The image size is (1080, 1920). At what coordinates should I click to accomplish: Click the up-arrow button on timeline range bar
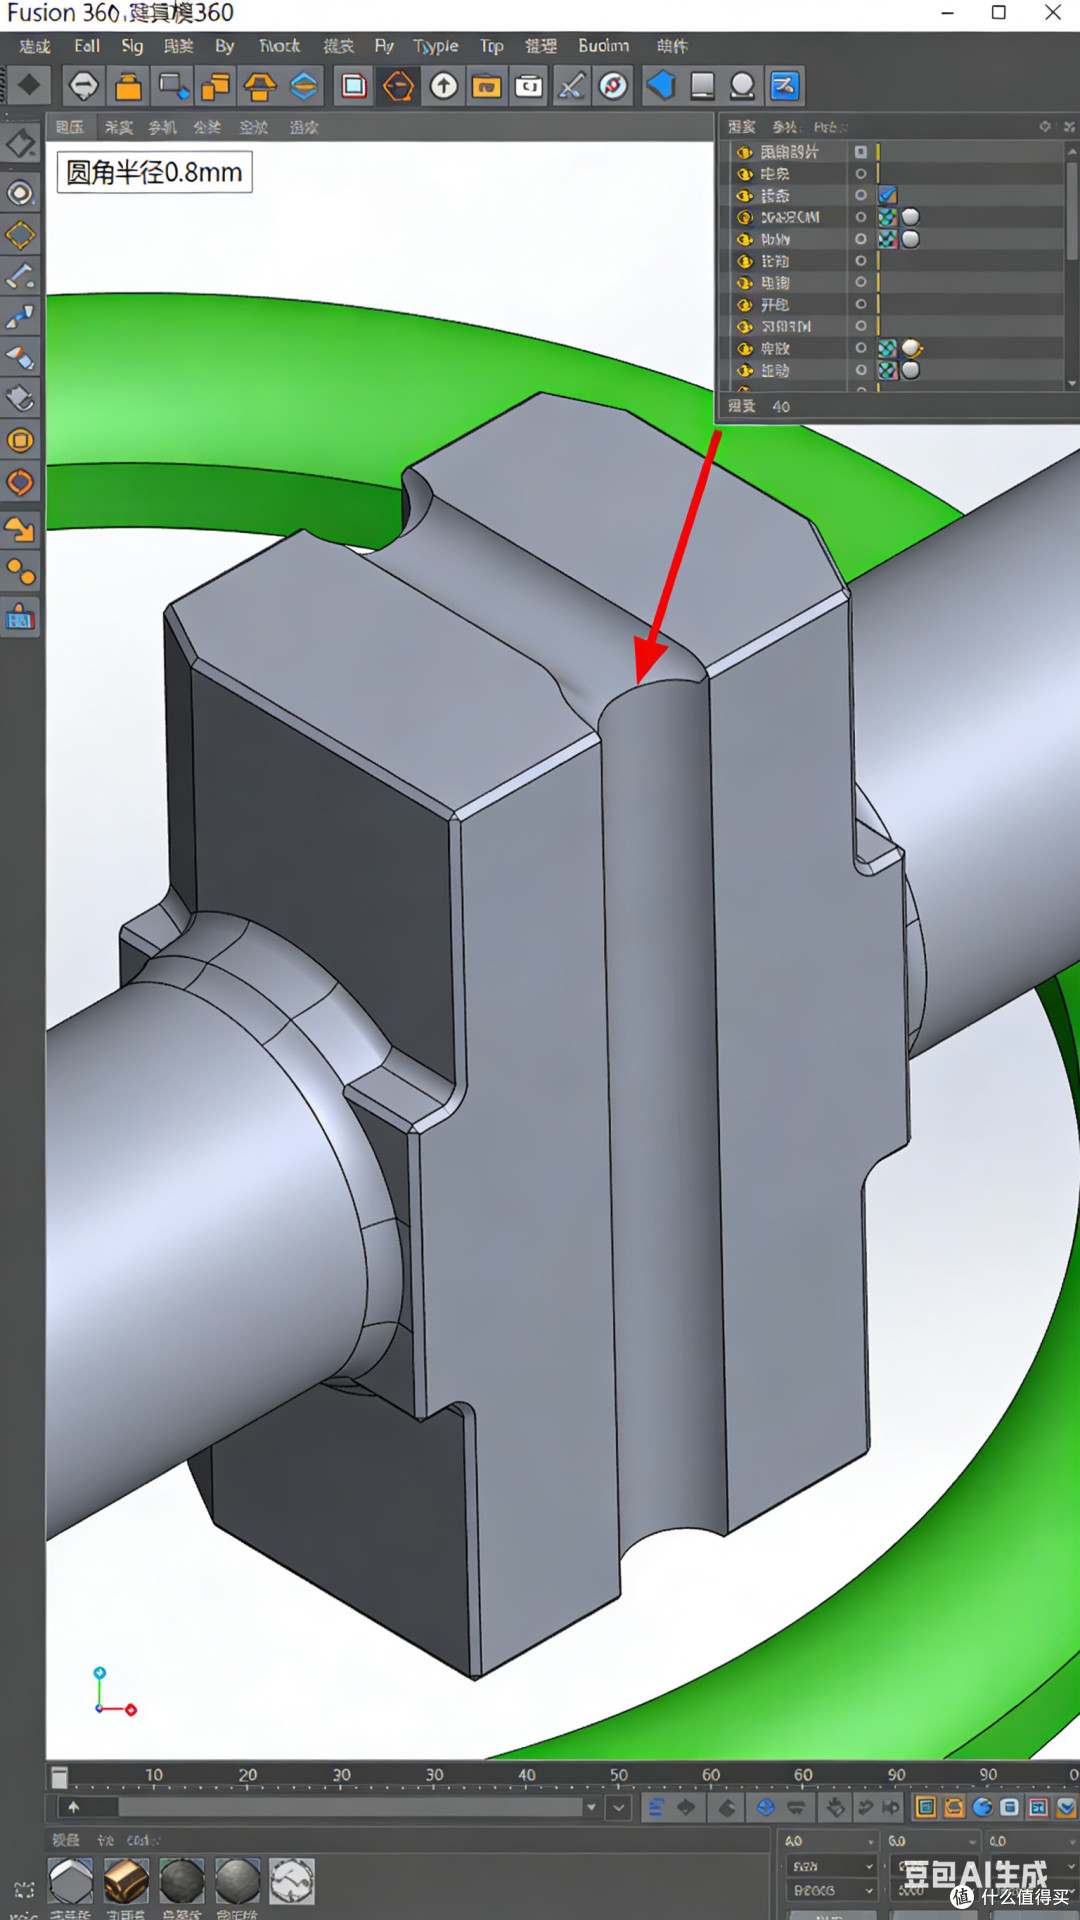click(x=73, y=1807)
